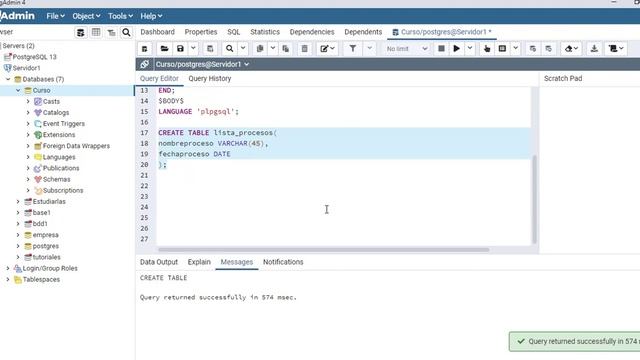Click the editor horizontal scrollbar
The width and height of the screenshot is (640, 360).
[x=324, y=249]
